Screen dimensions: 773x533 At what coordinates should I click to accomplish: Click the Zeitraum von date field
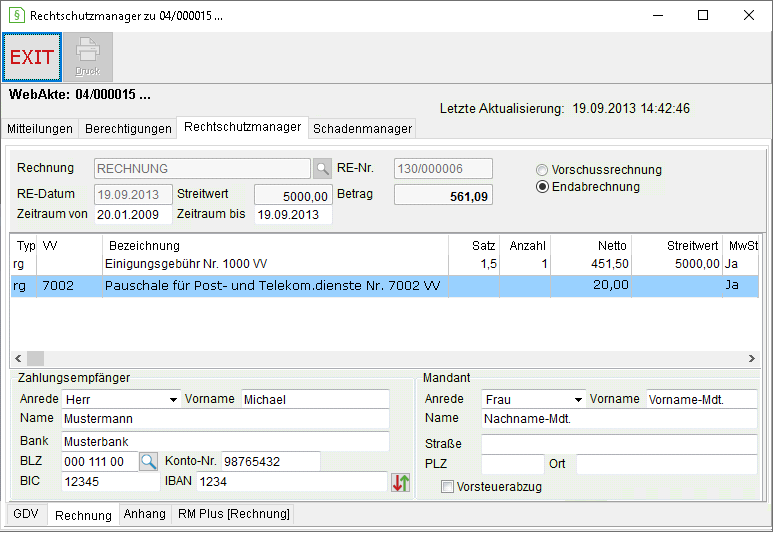pyautogui.click(x=133, y=215)
